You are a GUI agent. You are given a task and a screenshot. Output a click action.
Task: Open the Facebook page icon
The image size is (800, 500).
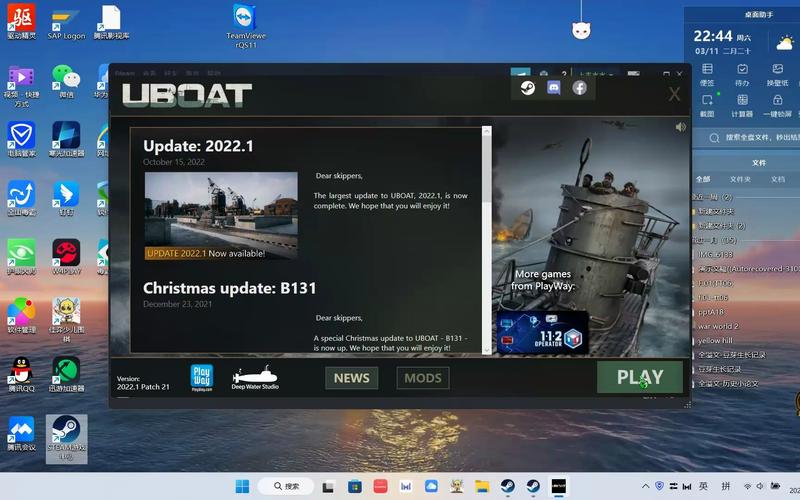pos(579,88)
